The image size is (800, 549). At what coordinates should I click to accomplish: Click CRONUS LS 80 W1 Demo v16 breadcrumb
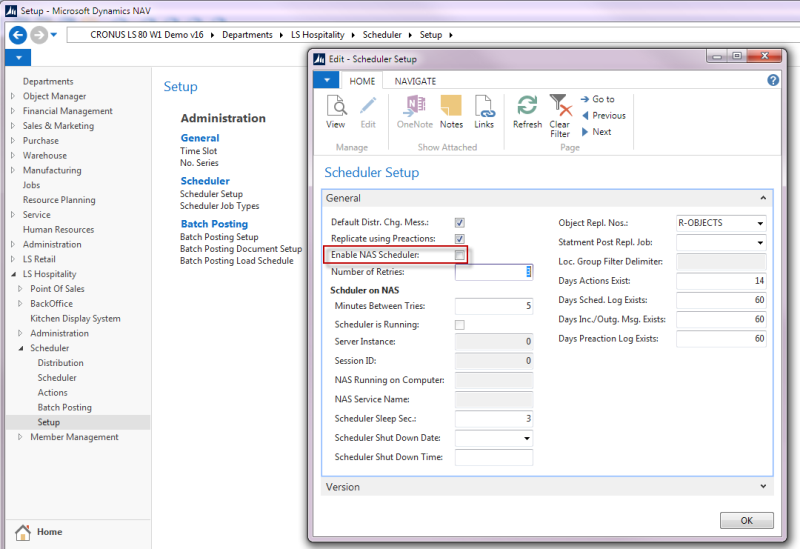pyautogui.click(x=147, y=35)
